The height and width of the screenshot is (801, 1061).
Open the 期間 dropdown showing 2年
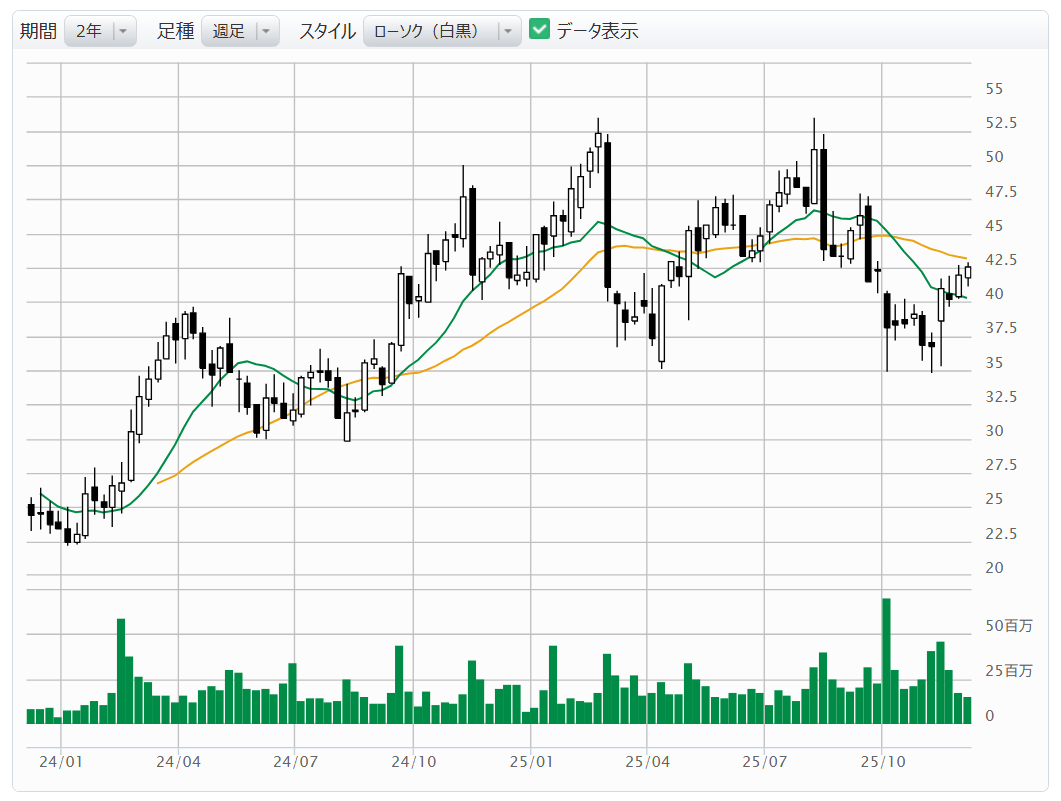(99, 31)
